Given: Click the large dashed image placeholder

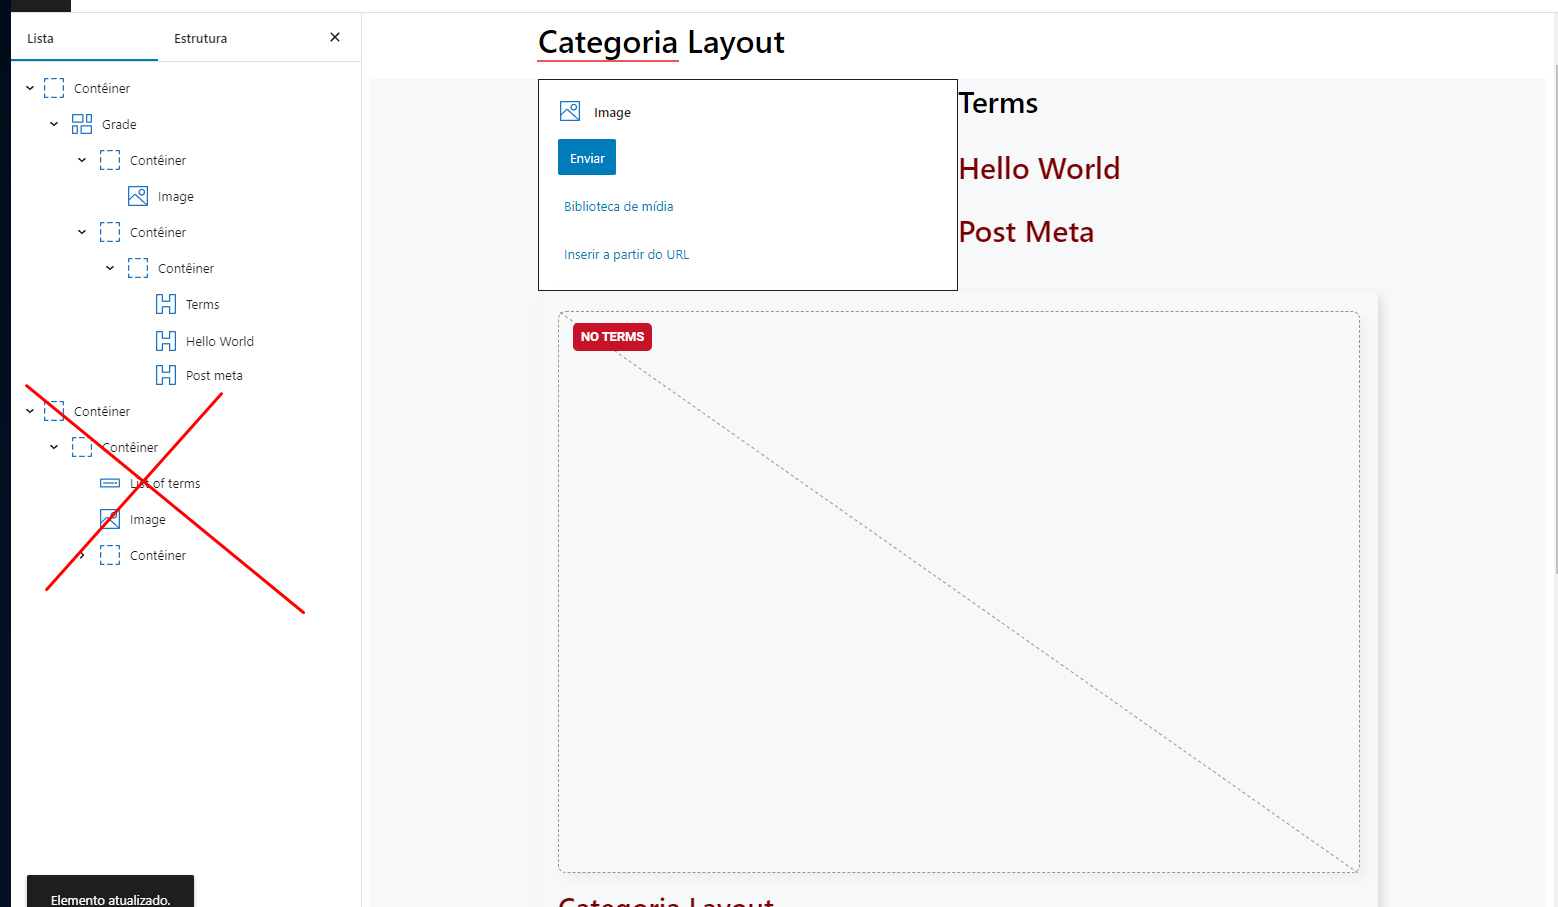Looking at the screenshot, I should tap(958, 592).
